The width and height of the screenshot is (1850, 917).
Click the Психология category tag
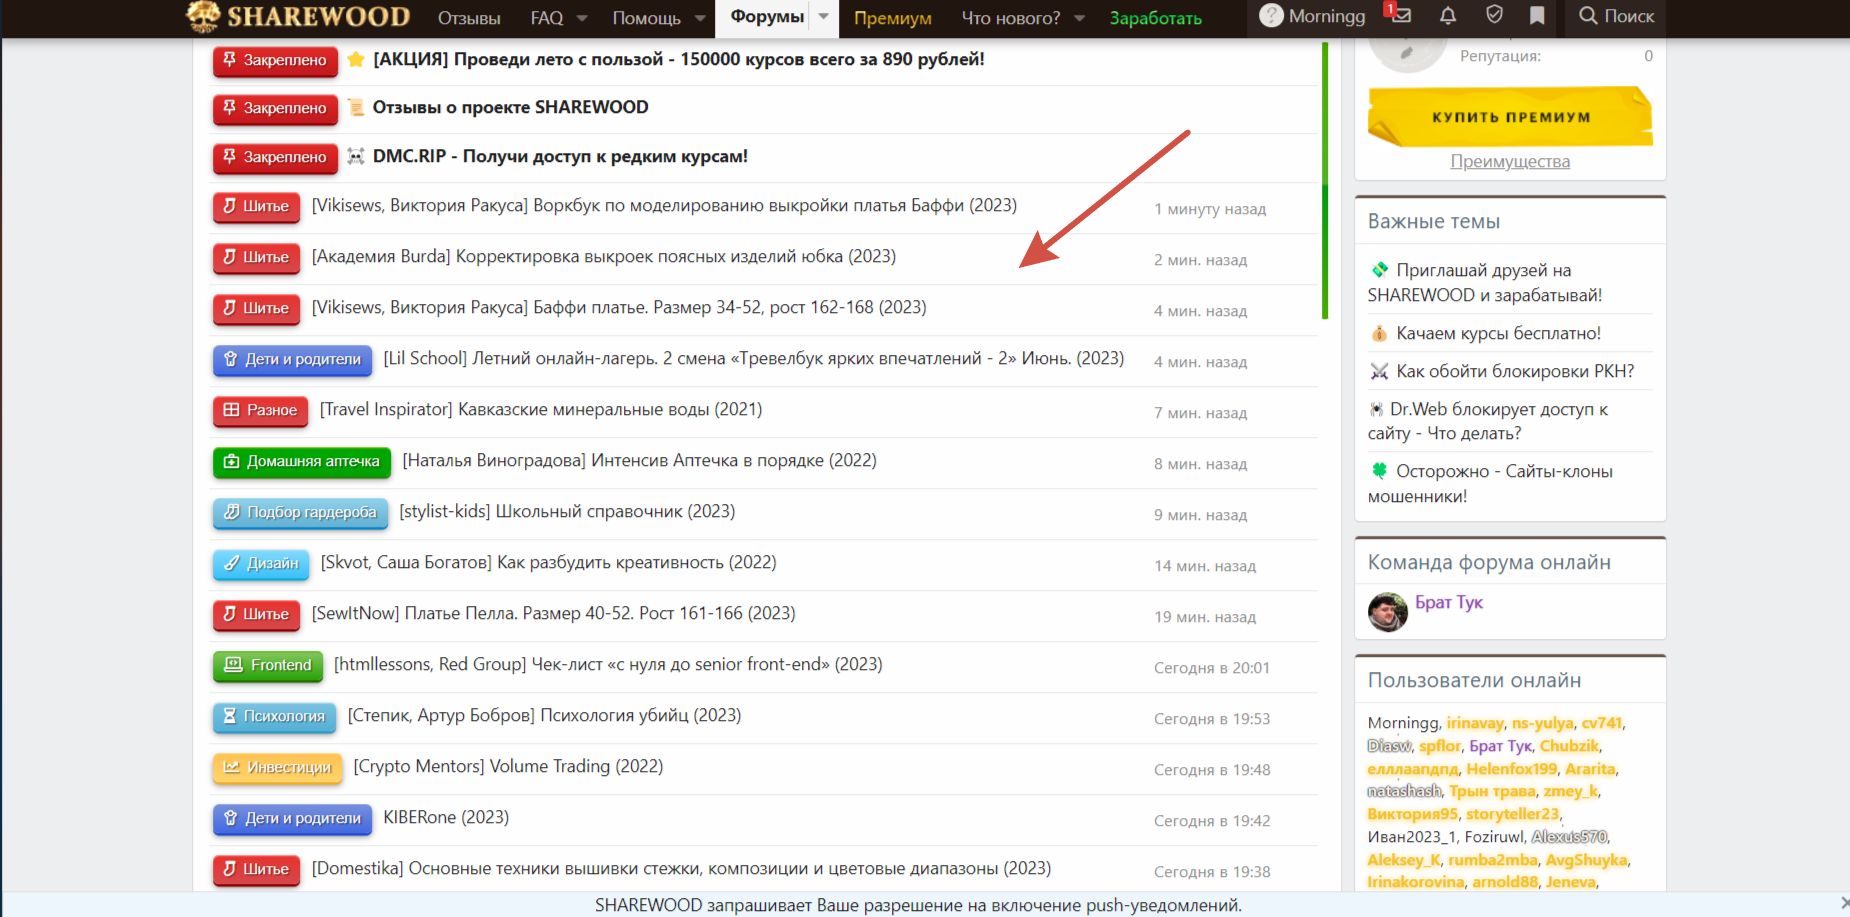click(274, 716)
